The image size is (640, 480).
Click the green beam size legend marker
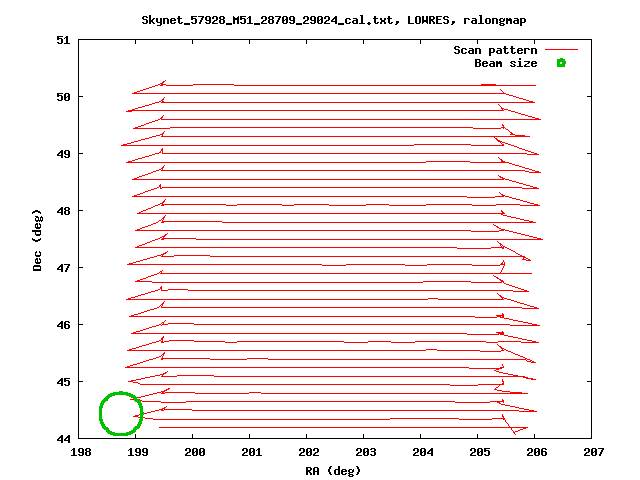[x=561, y=63]
